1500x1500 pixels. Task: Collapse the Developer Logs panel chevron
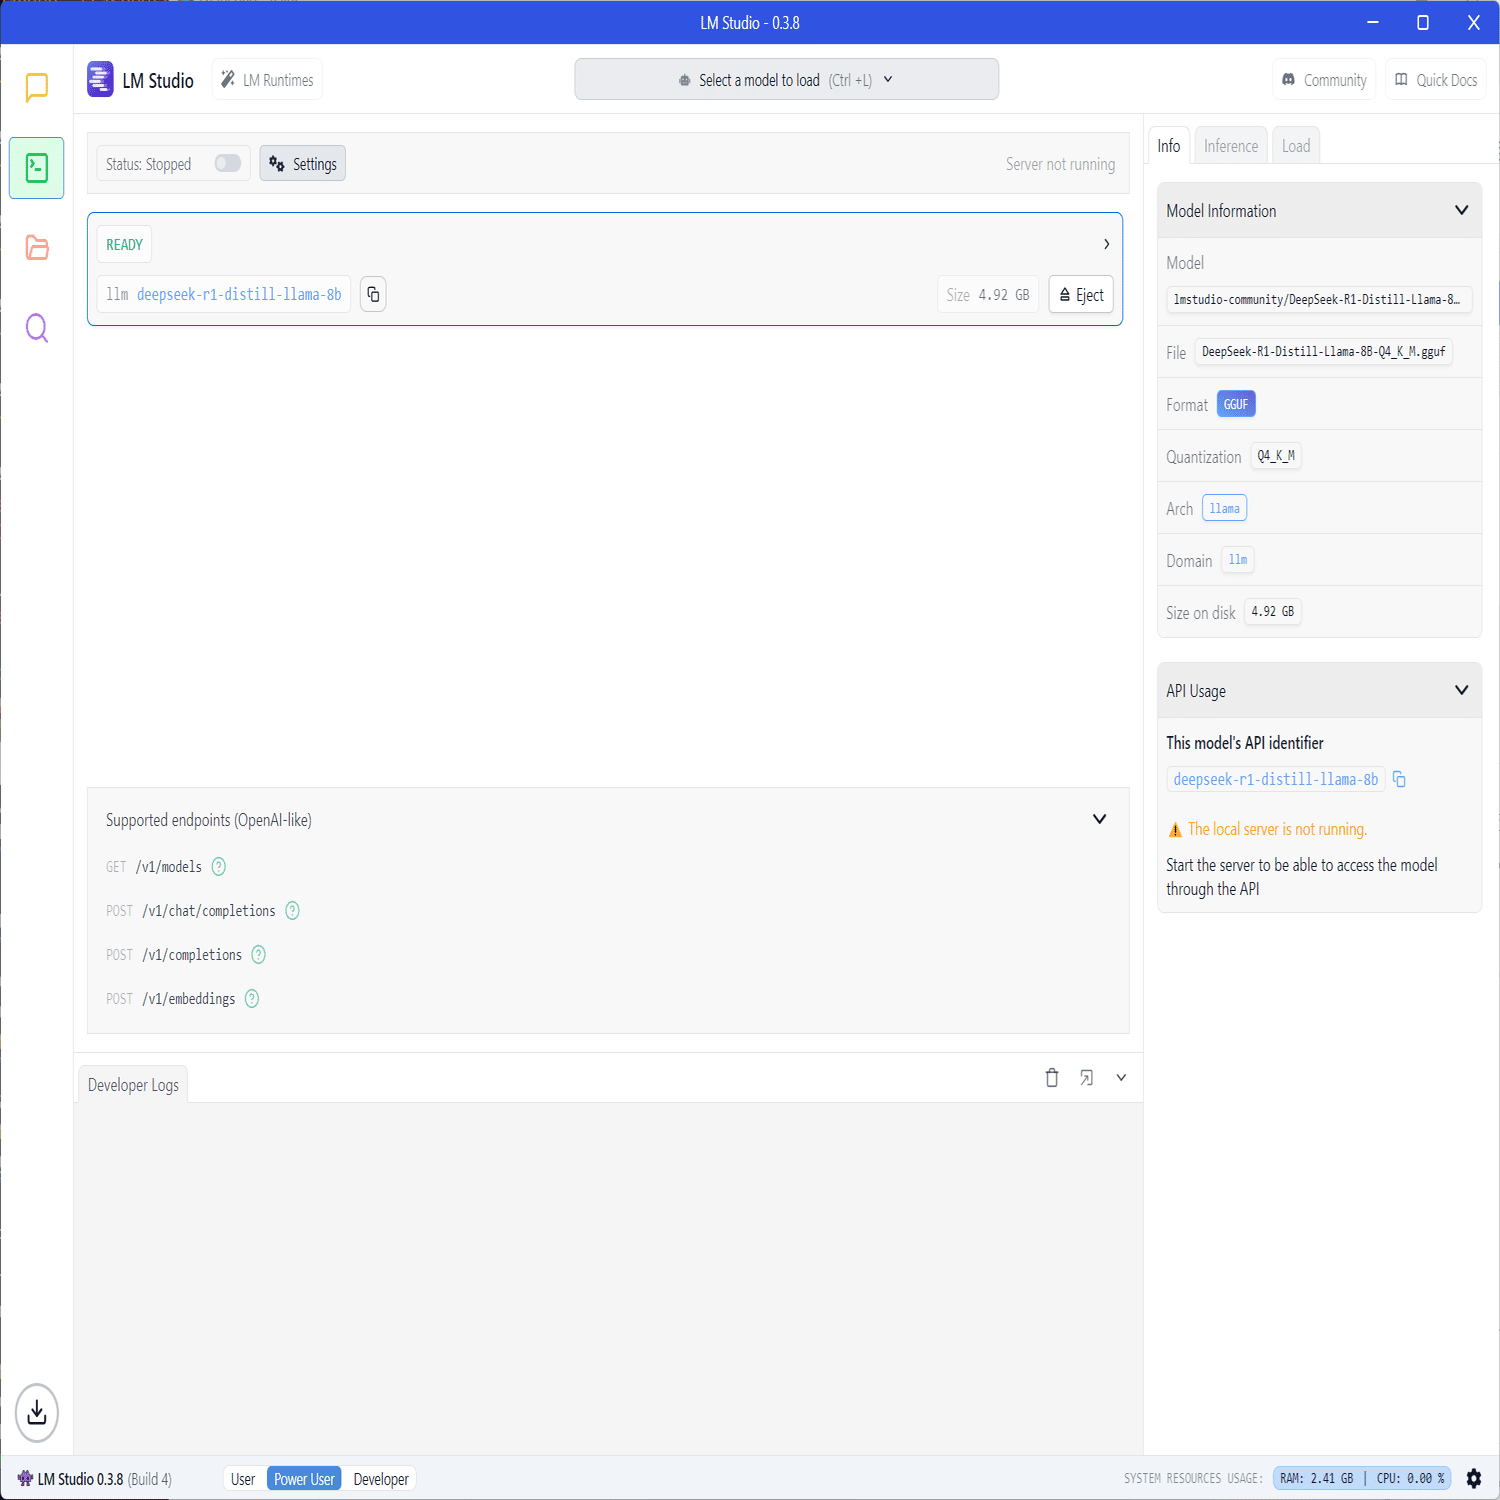(x=1121, y=1077)
